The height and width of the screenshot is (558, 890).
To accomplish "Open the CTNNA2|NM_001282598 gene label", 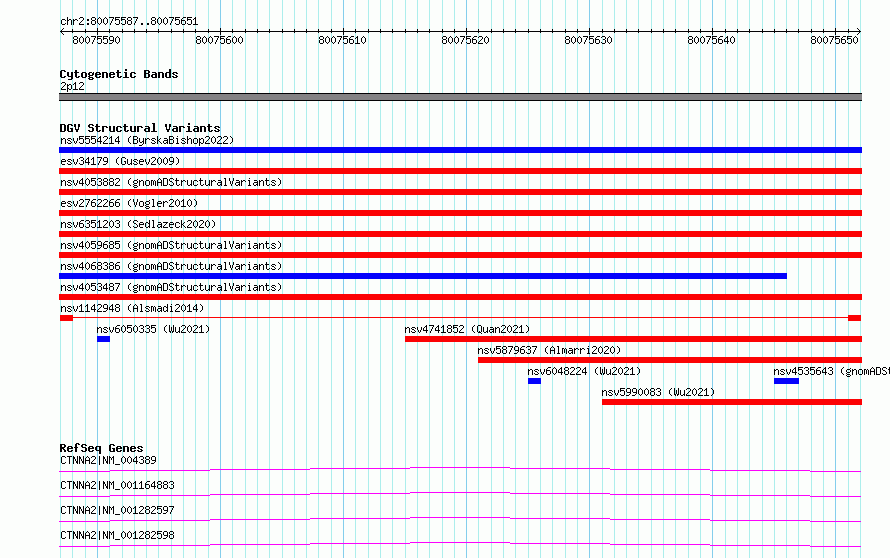I will (117, 535).
